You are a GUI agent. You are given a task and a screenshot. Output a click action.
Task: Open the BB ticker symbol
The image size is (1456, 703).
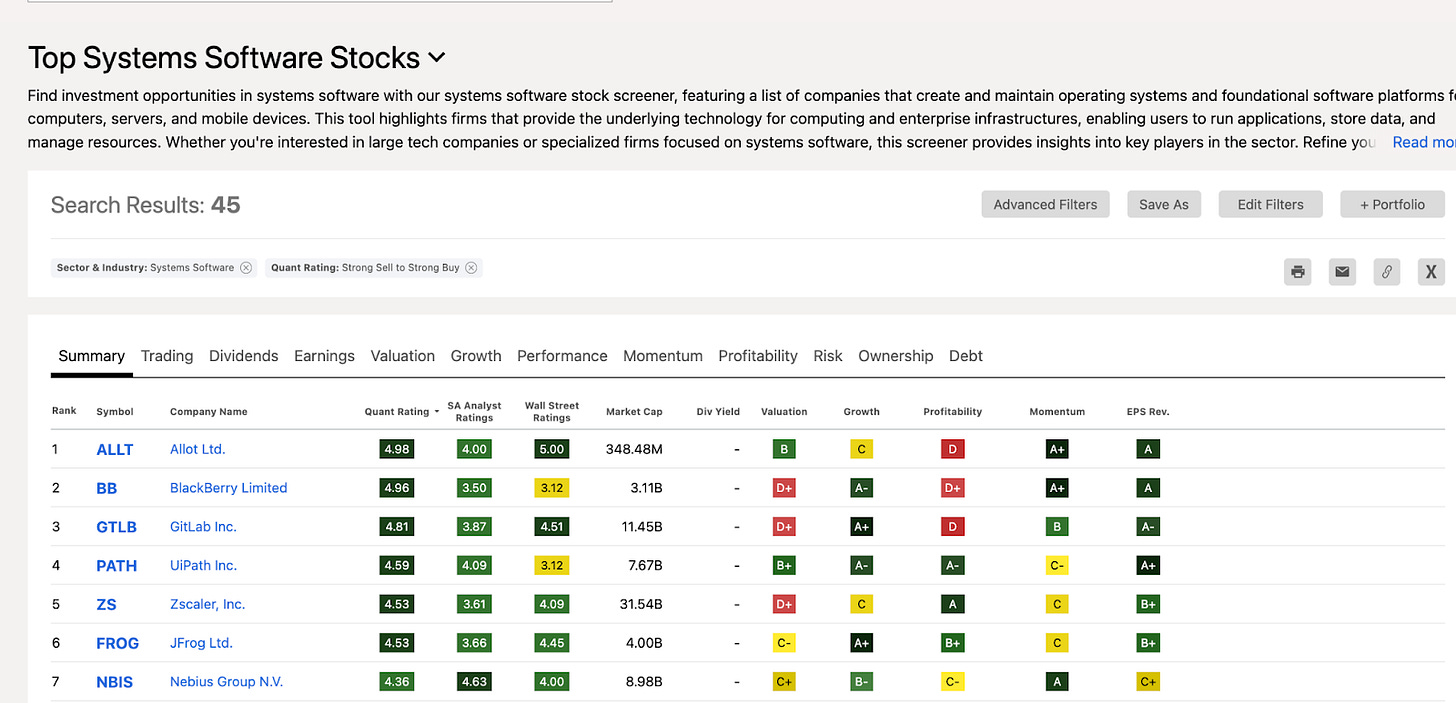(x=107, y=488)
